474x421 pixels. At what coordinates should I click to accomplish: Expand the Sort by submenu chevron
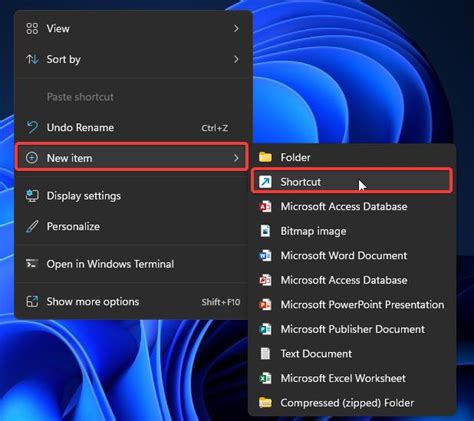[236, 59]
